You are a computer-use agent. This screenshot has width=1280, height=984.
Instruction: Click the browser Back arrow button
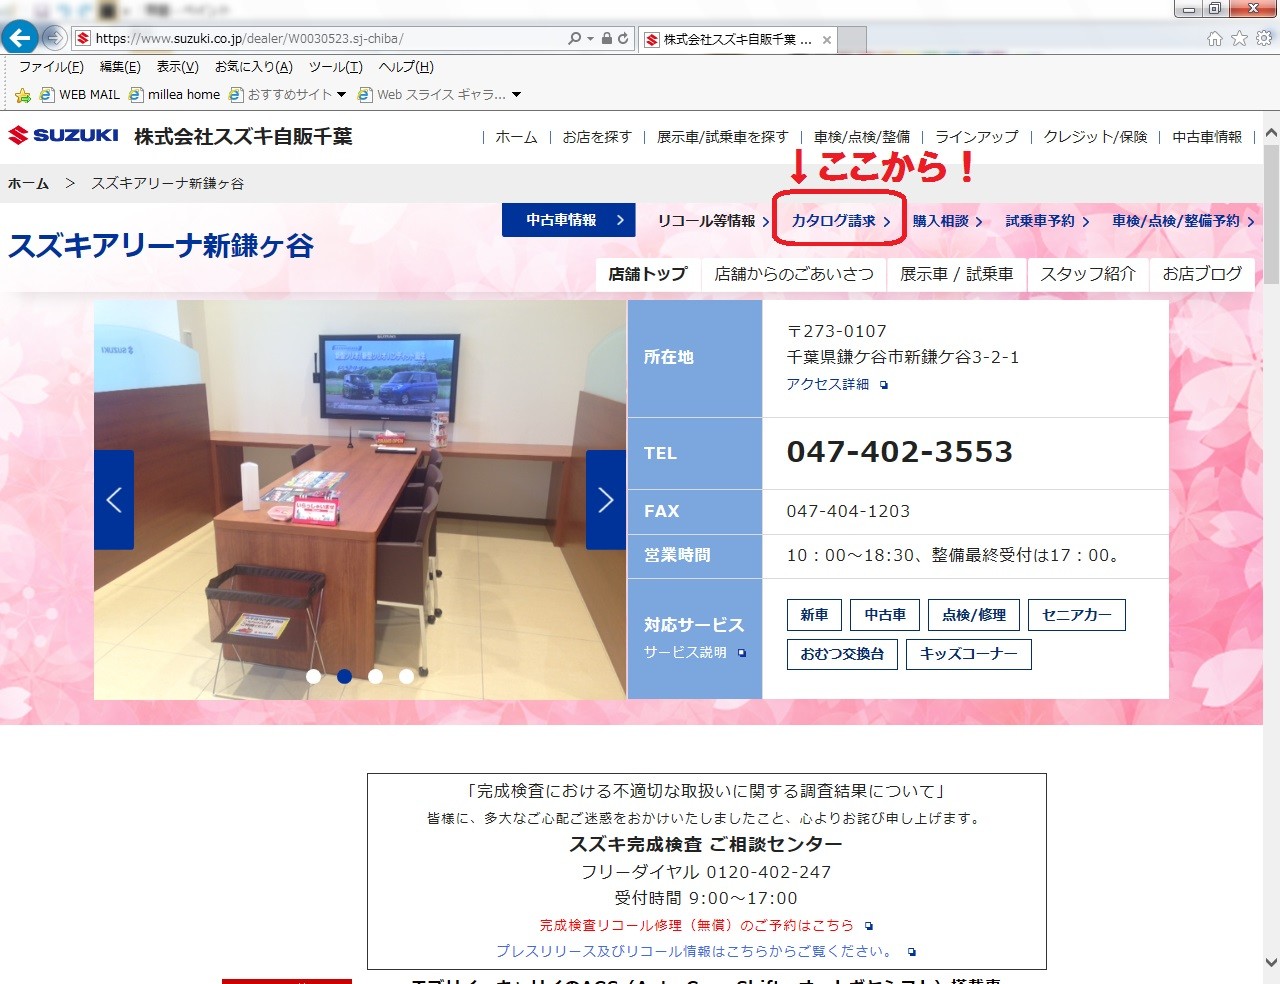pyautogui.click(x=19, y=38)
